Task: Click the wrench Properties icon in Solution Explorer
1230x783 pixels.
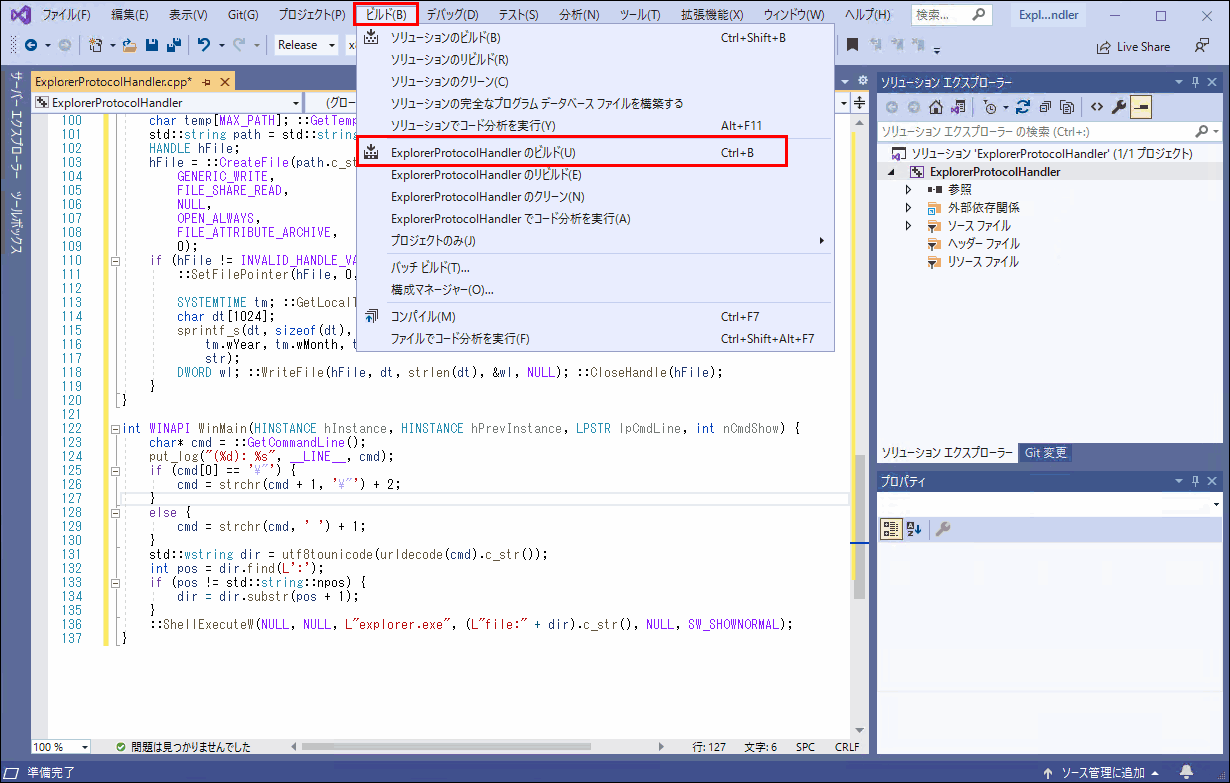Action: pyautogui.click(x=1119, y=107)
